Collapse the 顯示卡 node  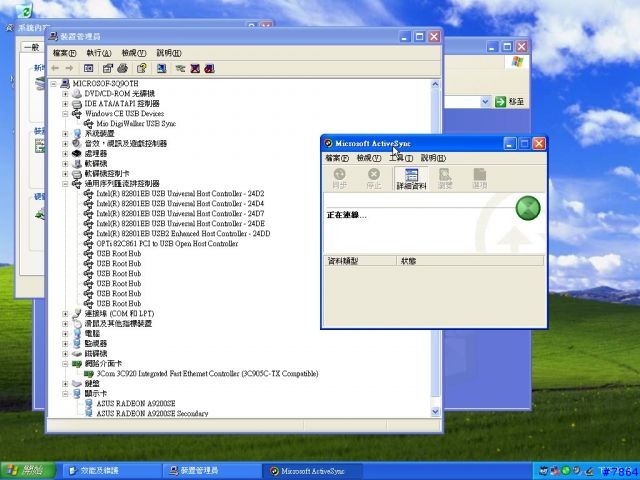click(65, 393)
